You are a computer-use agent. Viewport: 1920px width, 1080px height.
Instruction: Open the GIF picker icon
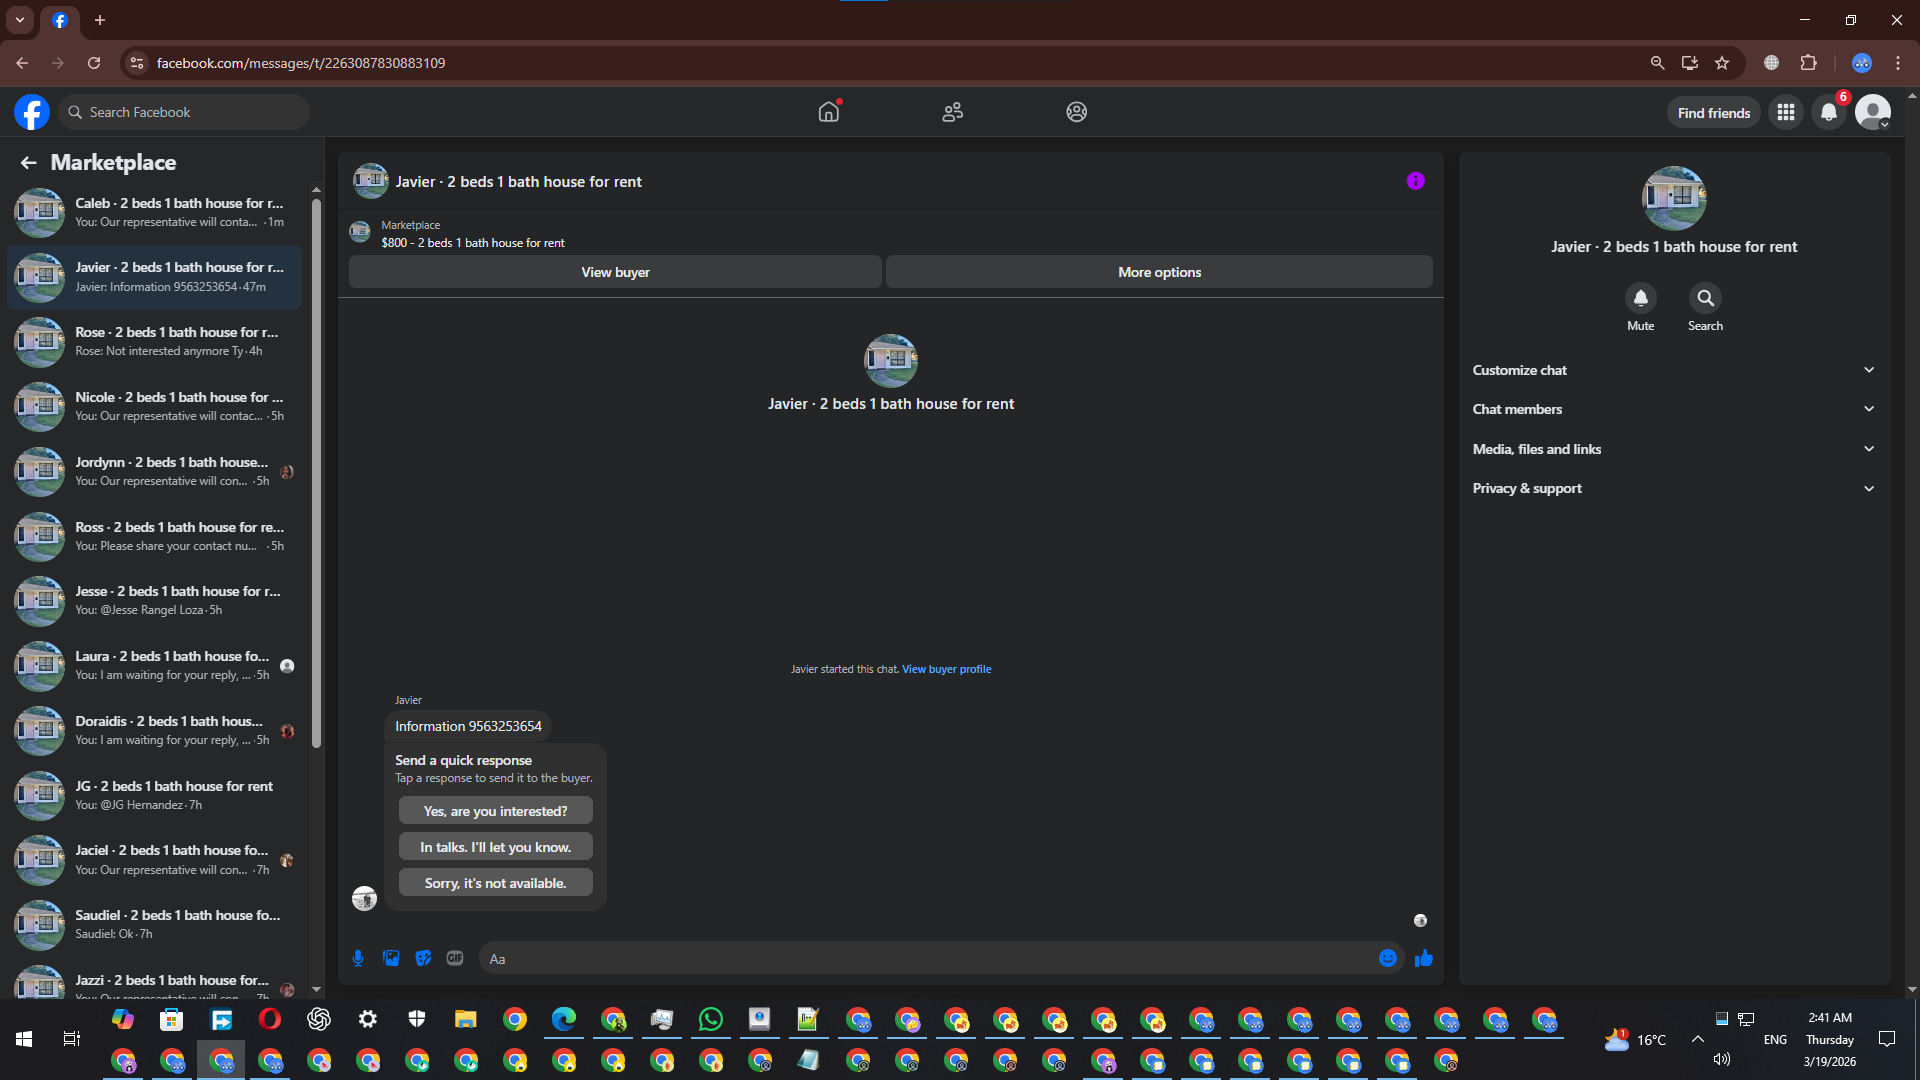pos(455,958)
